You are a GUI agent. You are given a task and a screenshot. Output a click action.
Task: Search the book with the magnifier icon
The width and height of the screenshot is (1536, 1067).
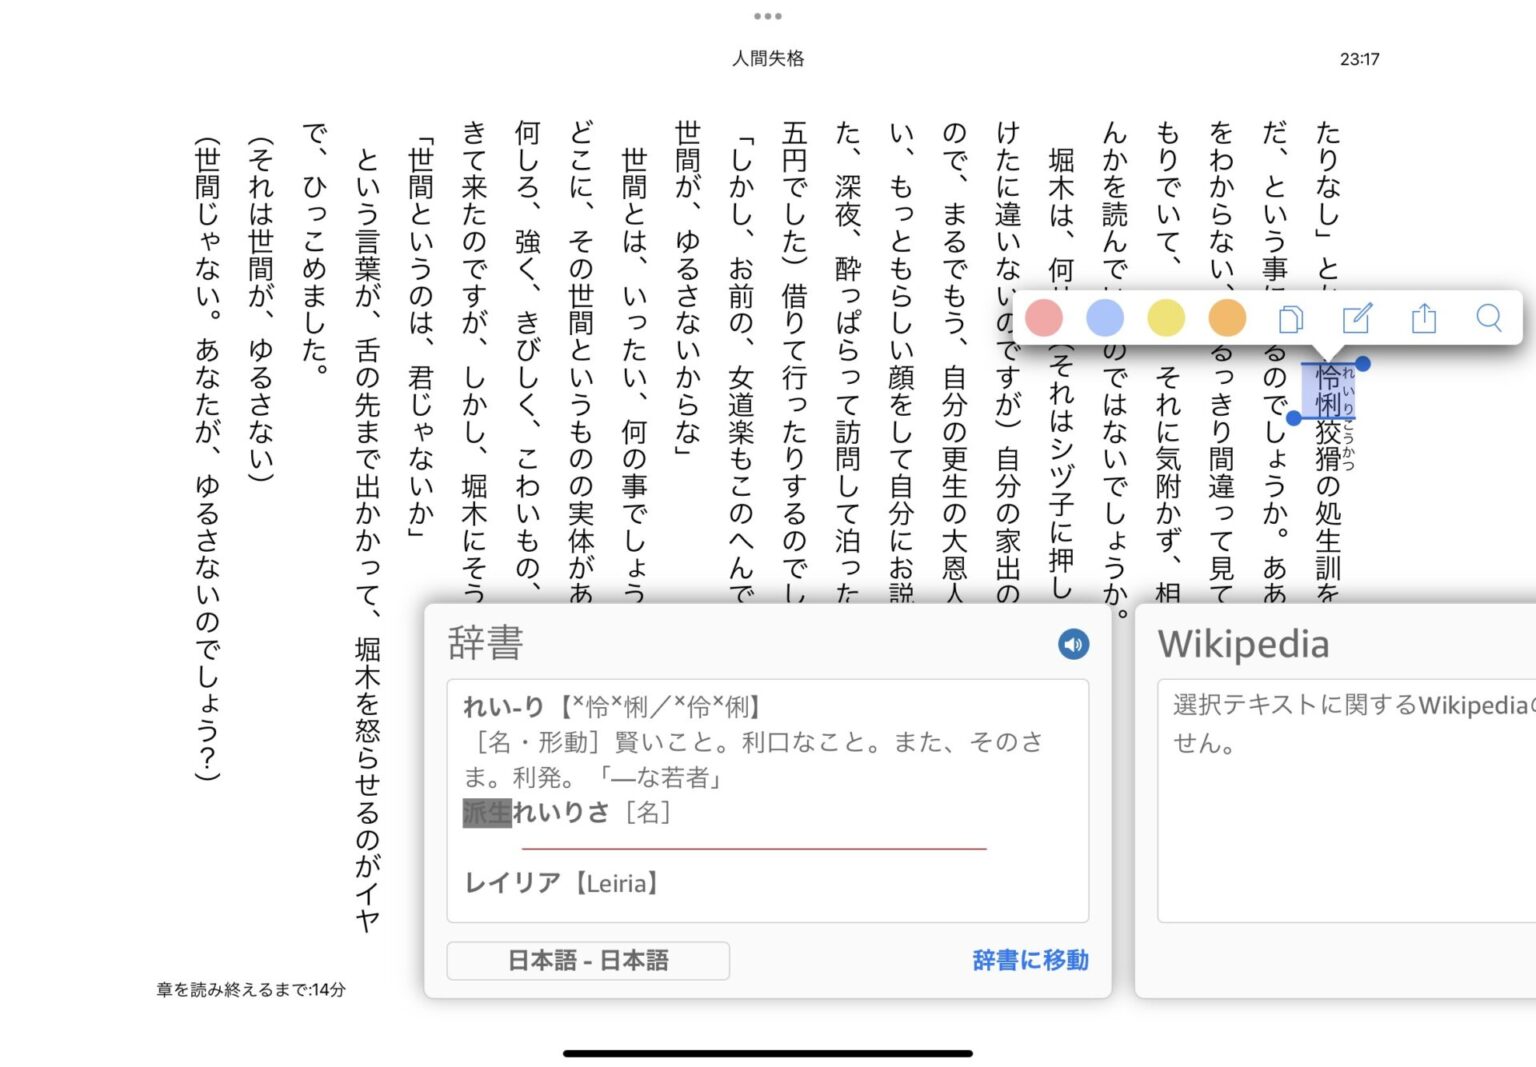point(1488,318)
